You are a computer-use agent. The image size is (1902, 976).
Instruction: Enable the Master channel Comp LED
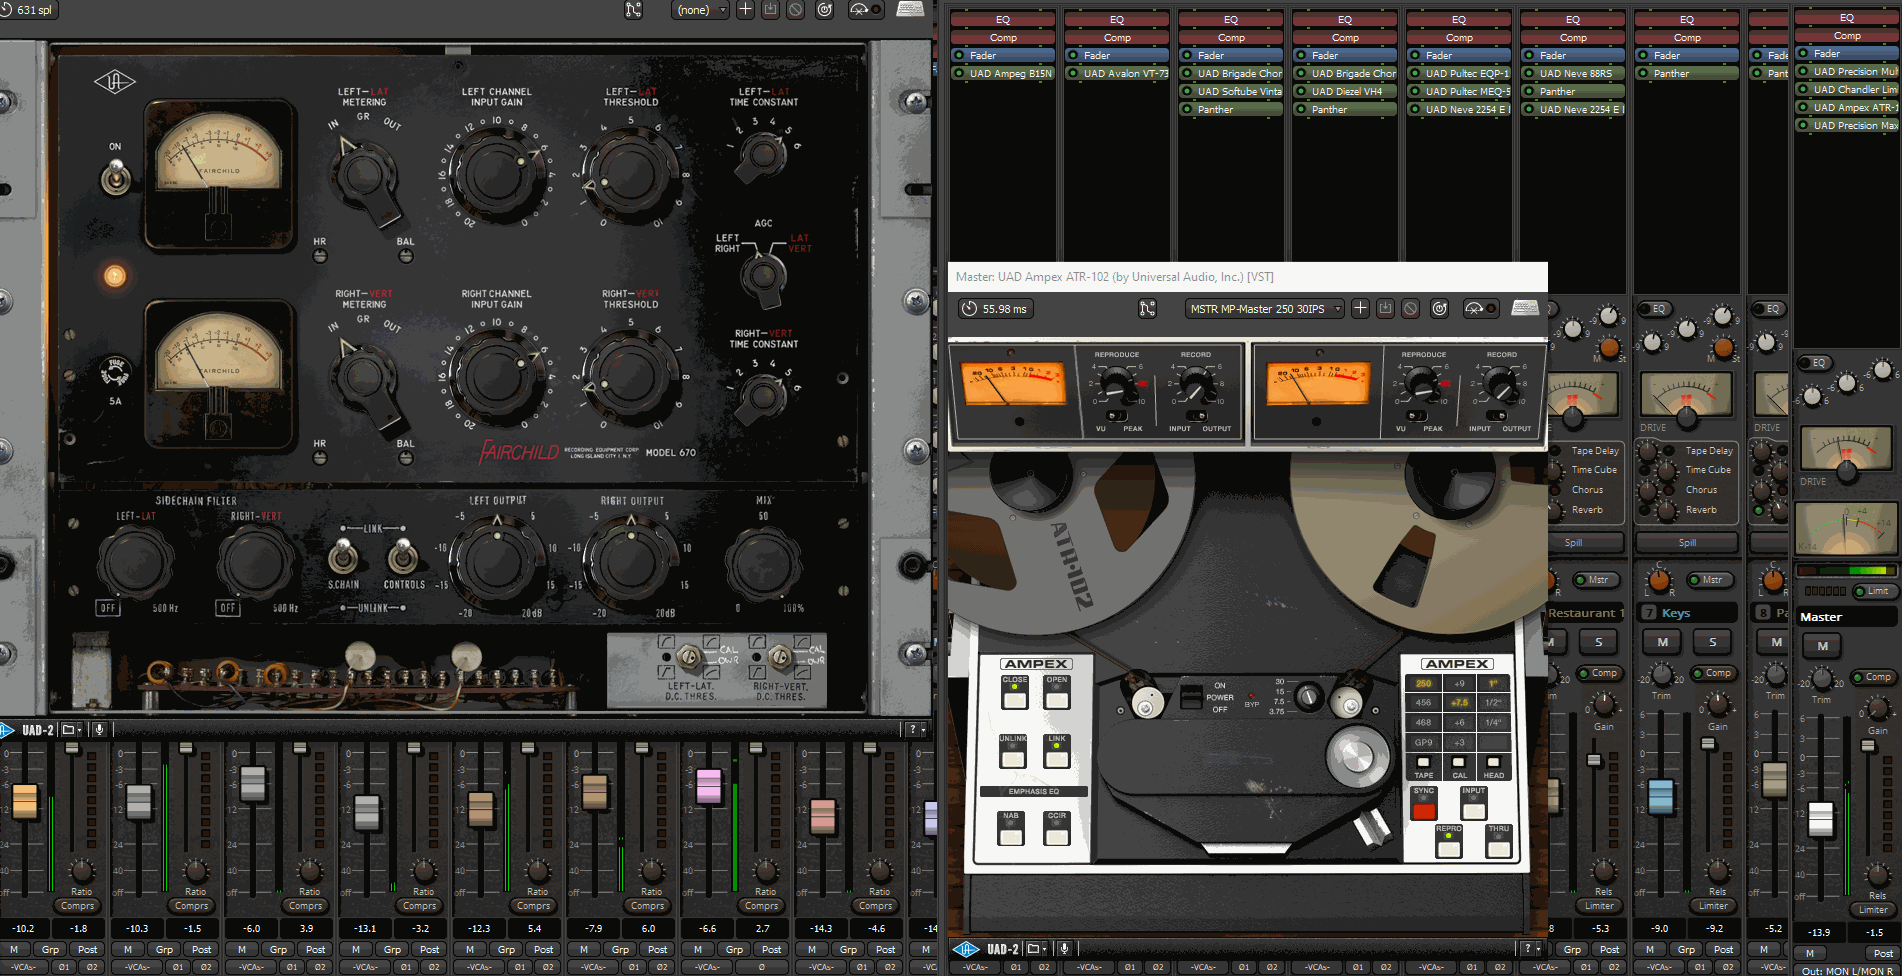[x=1858, y=677]
